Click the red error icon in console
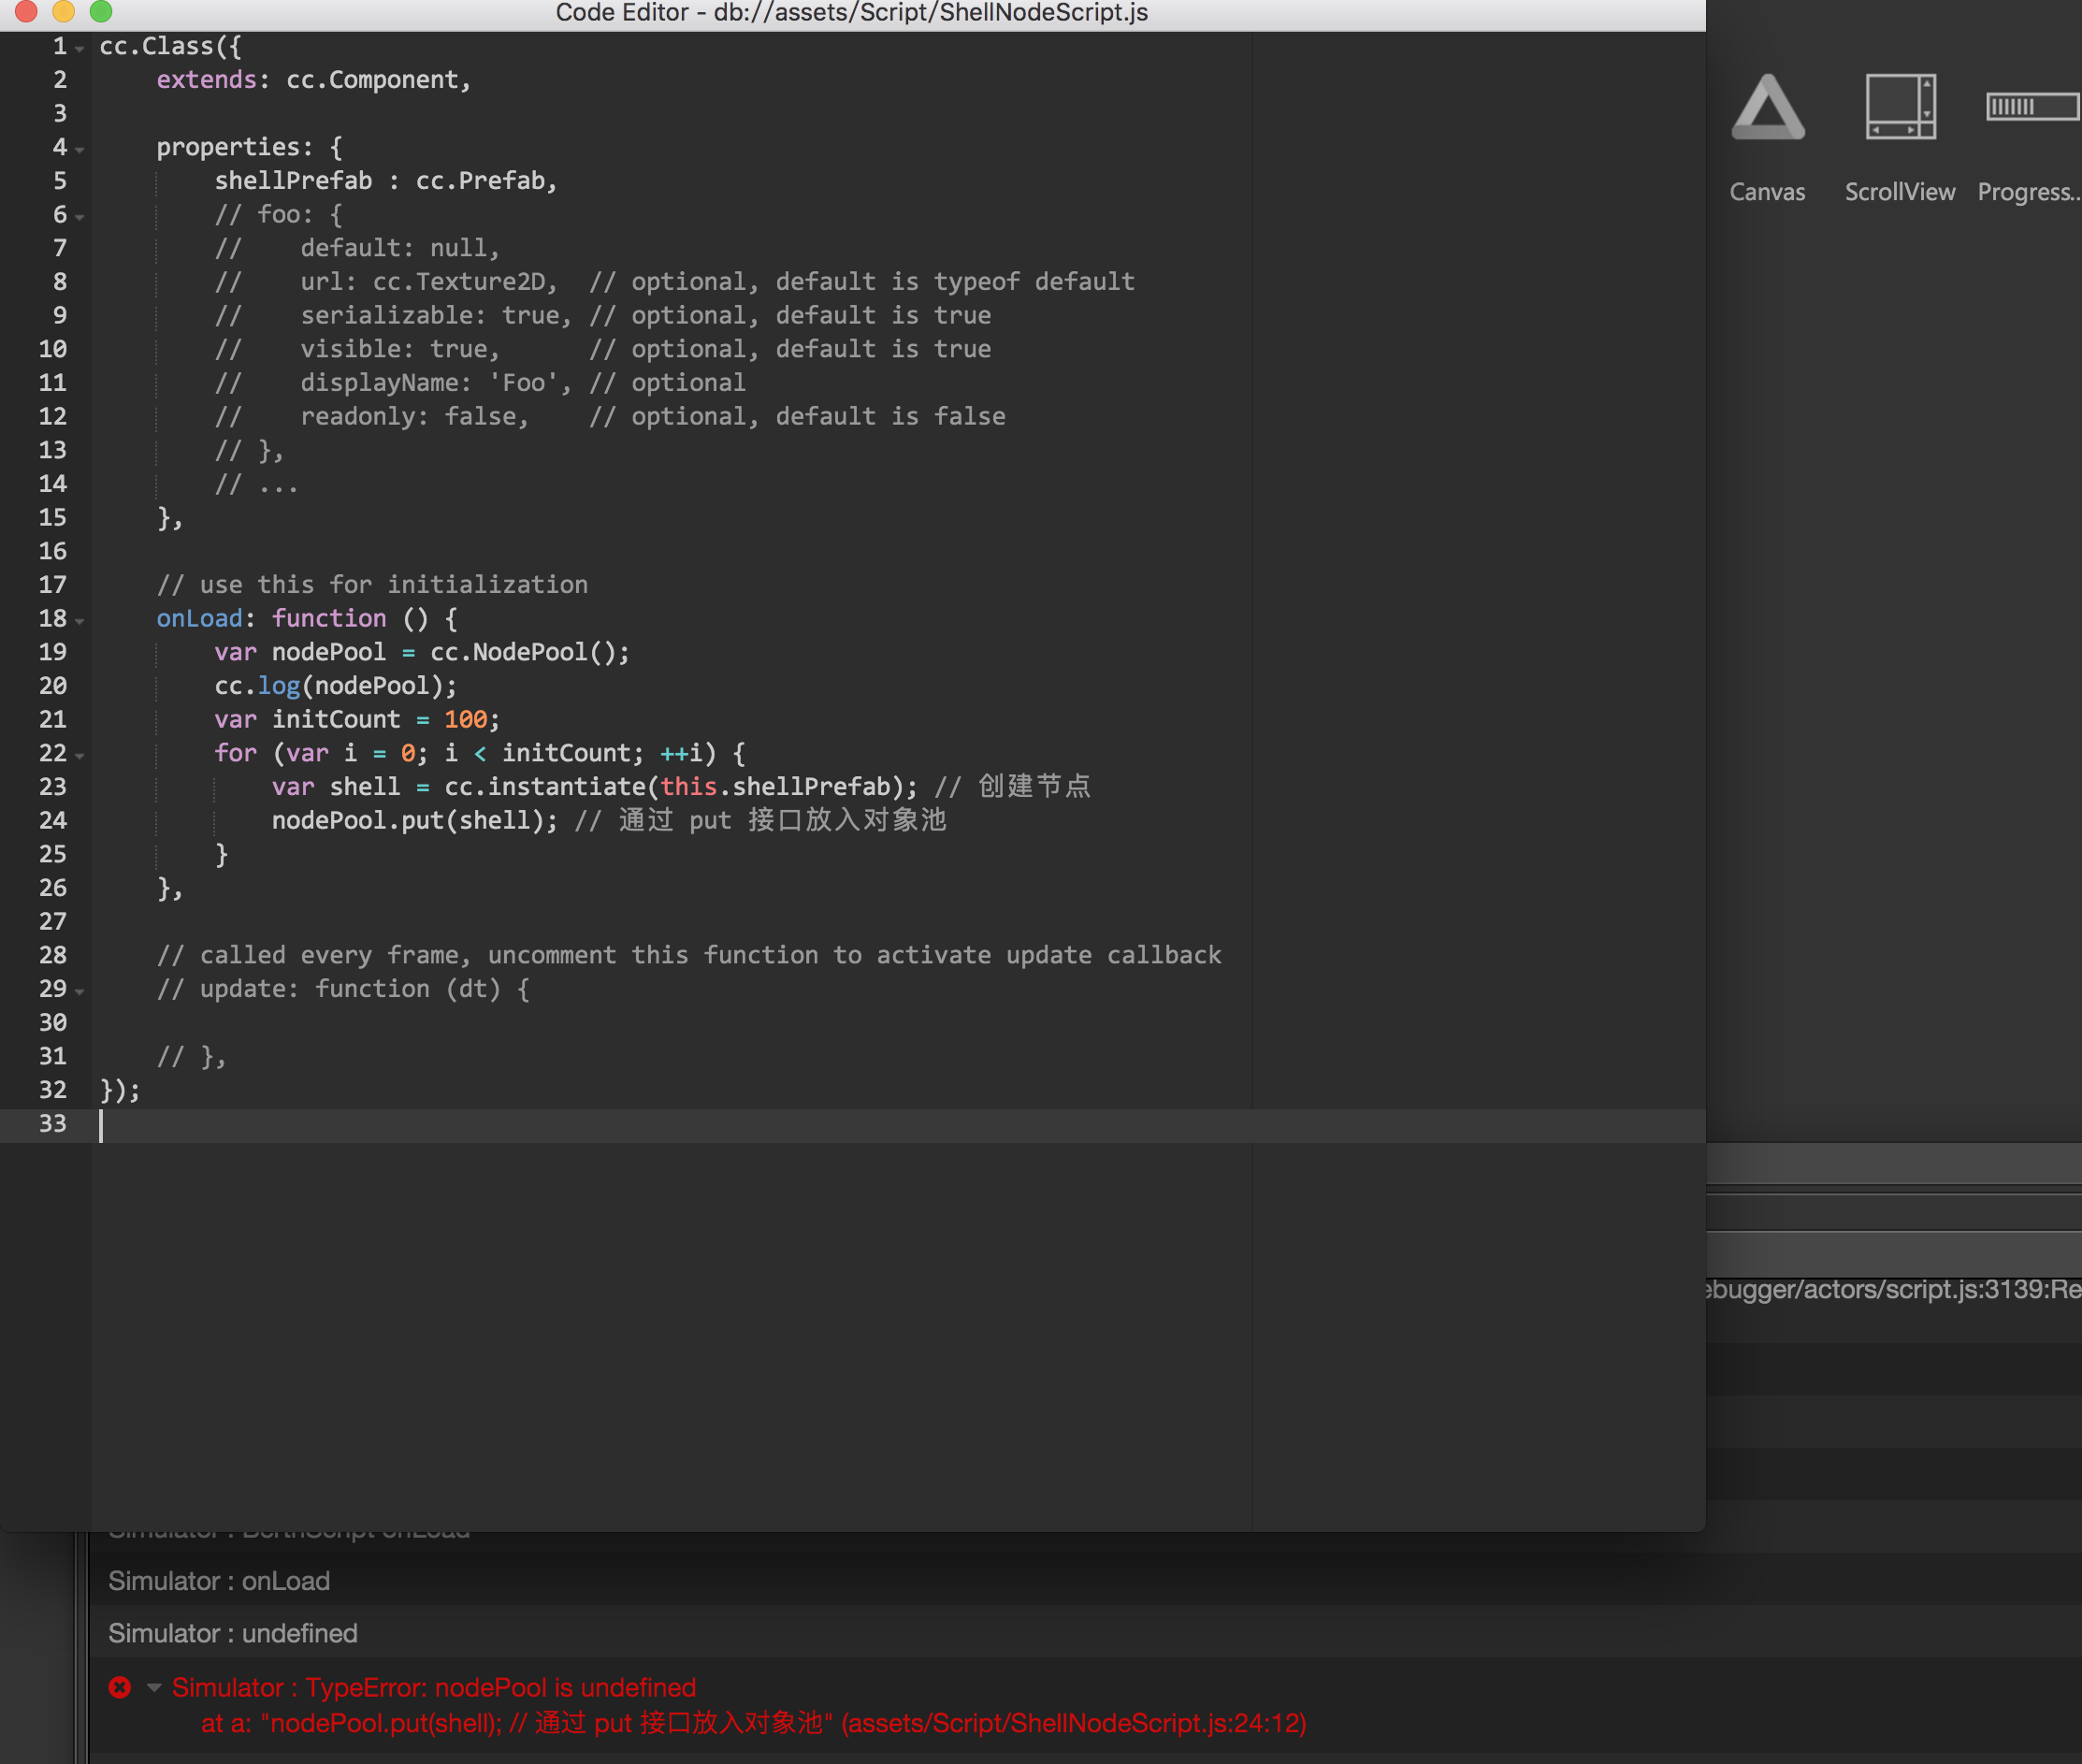 tap(120, 1687)
